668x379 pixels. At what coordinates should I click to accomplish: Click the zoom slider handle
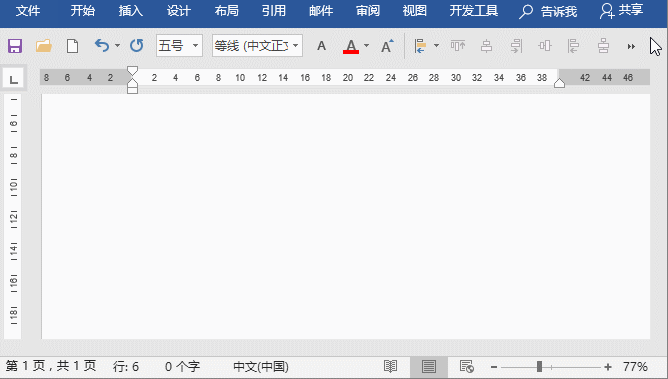point(539,367)
